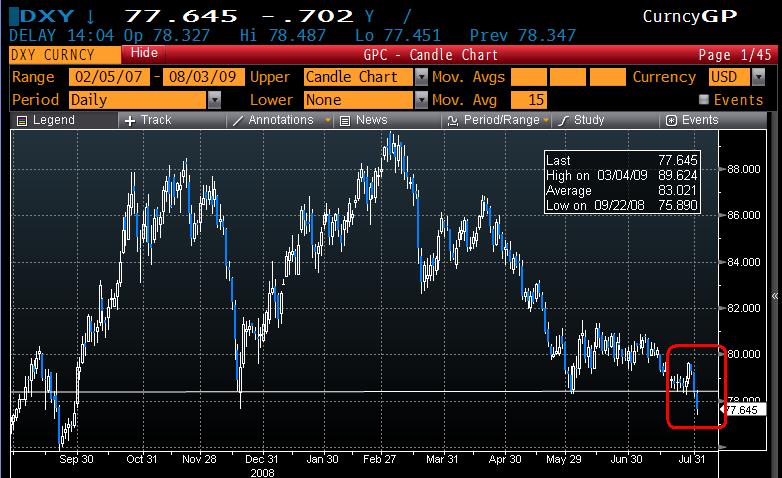Expand the Period Daily dropdown
This screenshot has height=478, width=782.
tap(214, 100)
